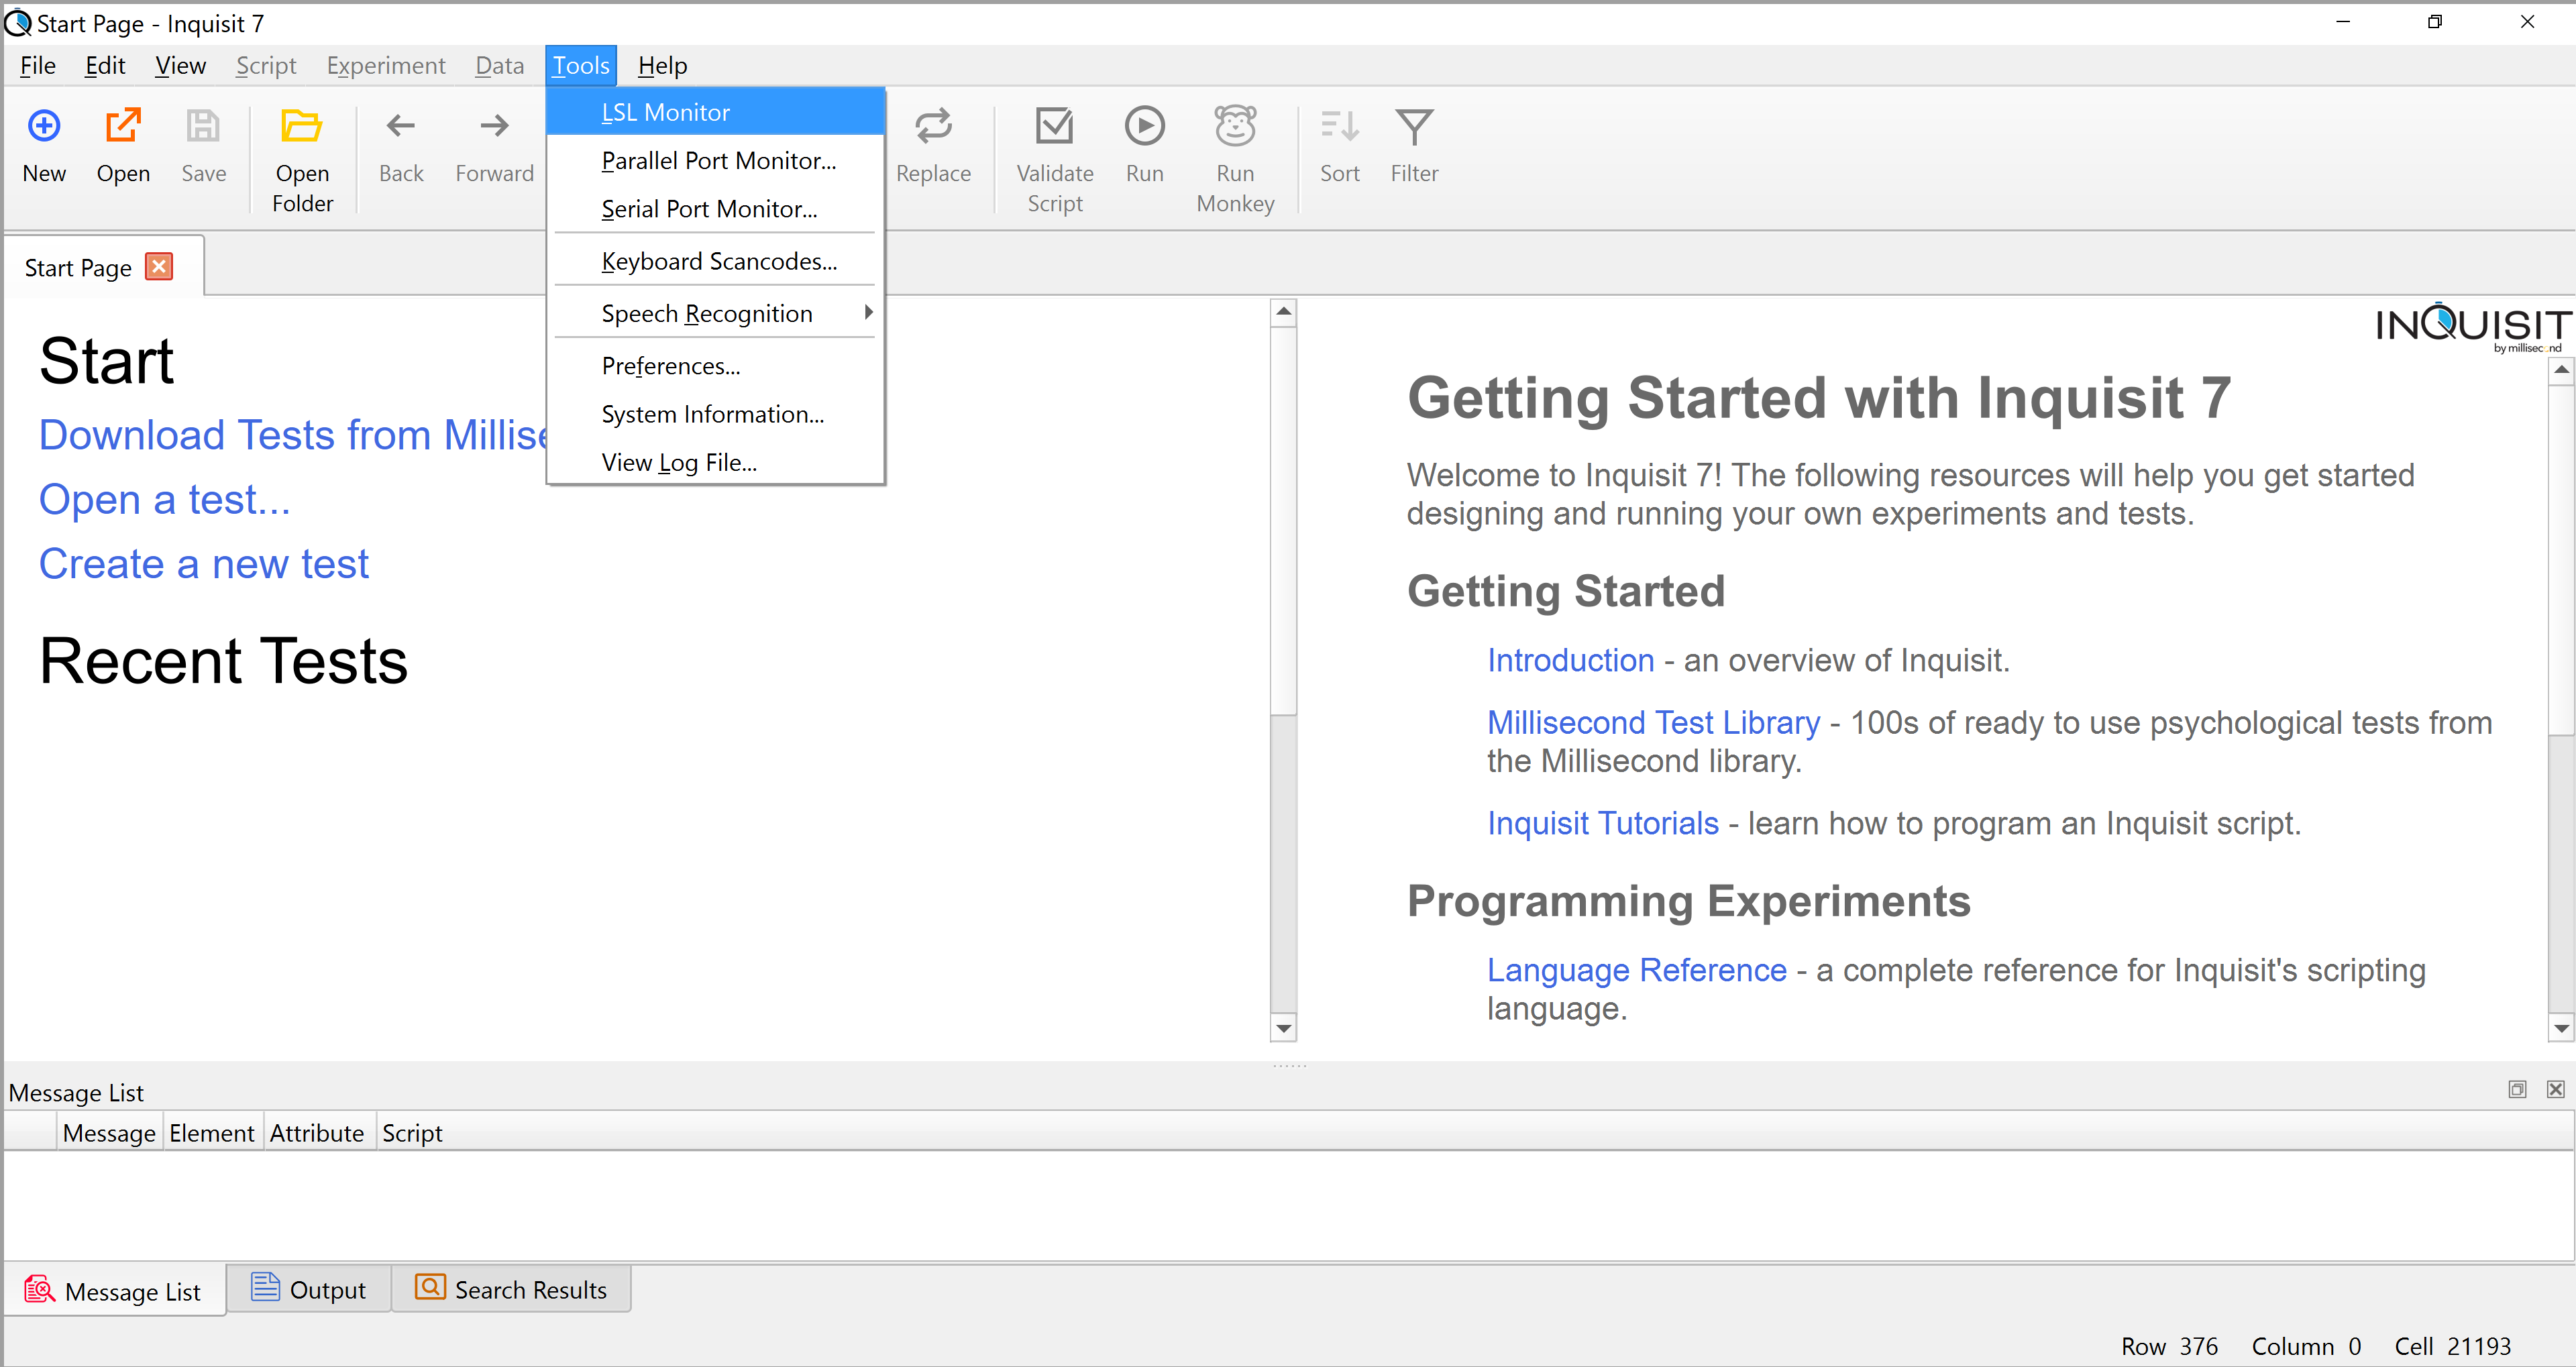Select LSL Monitor from Tools menu
2576x1367 pixels.
point(715,112)
